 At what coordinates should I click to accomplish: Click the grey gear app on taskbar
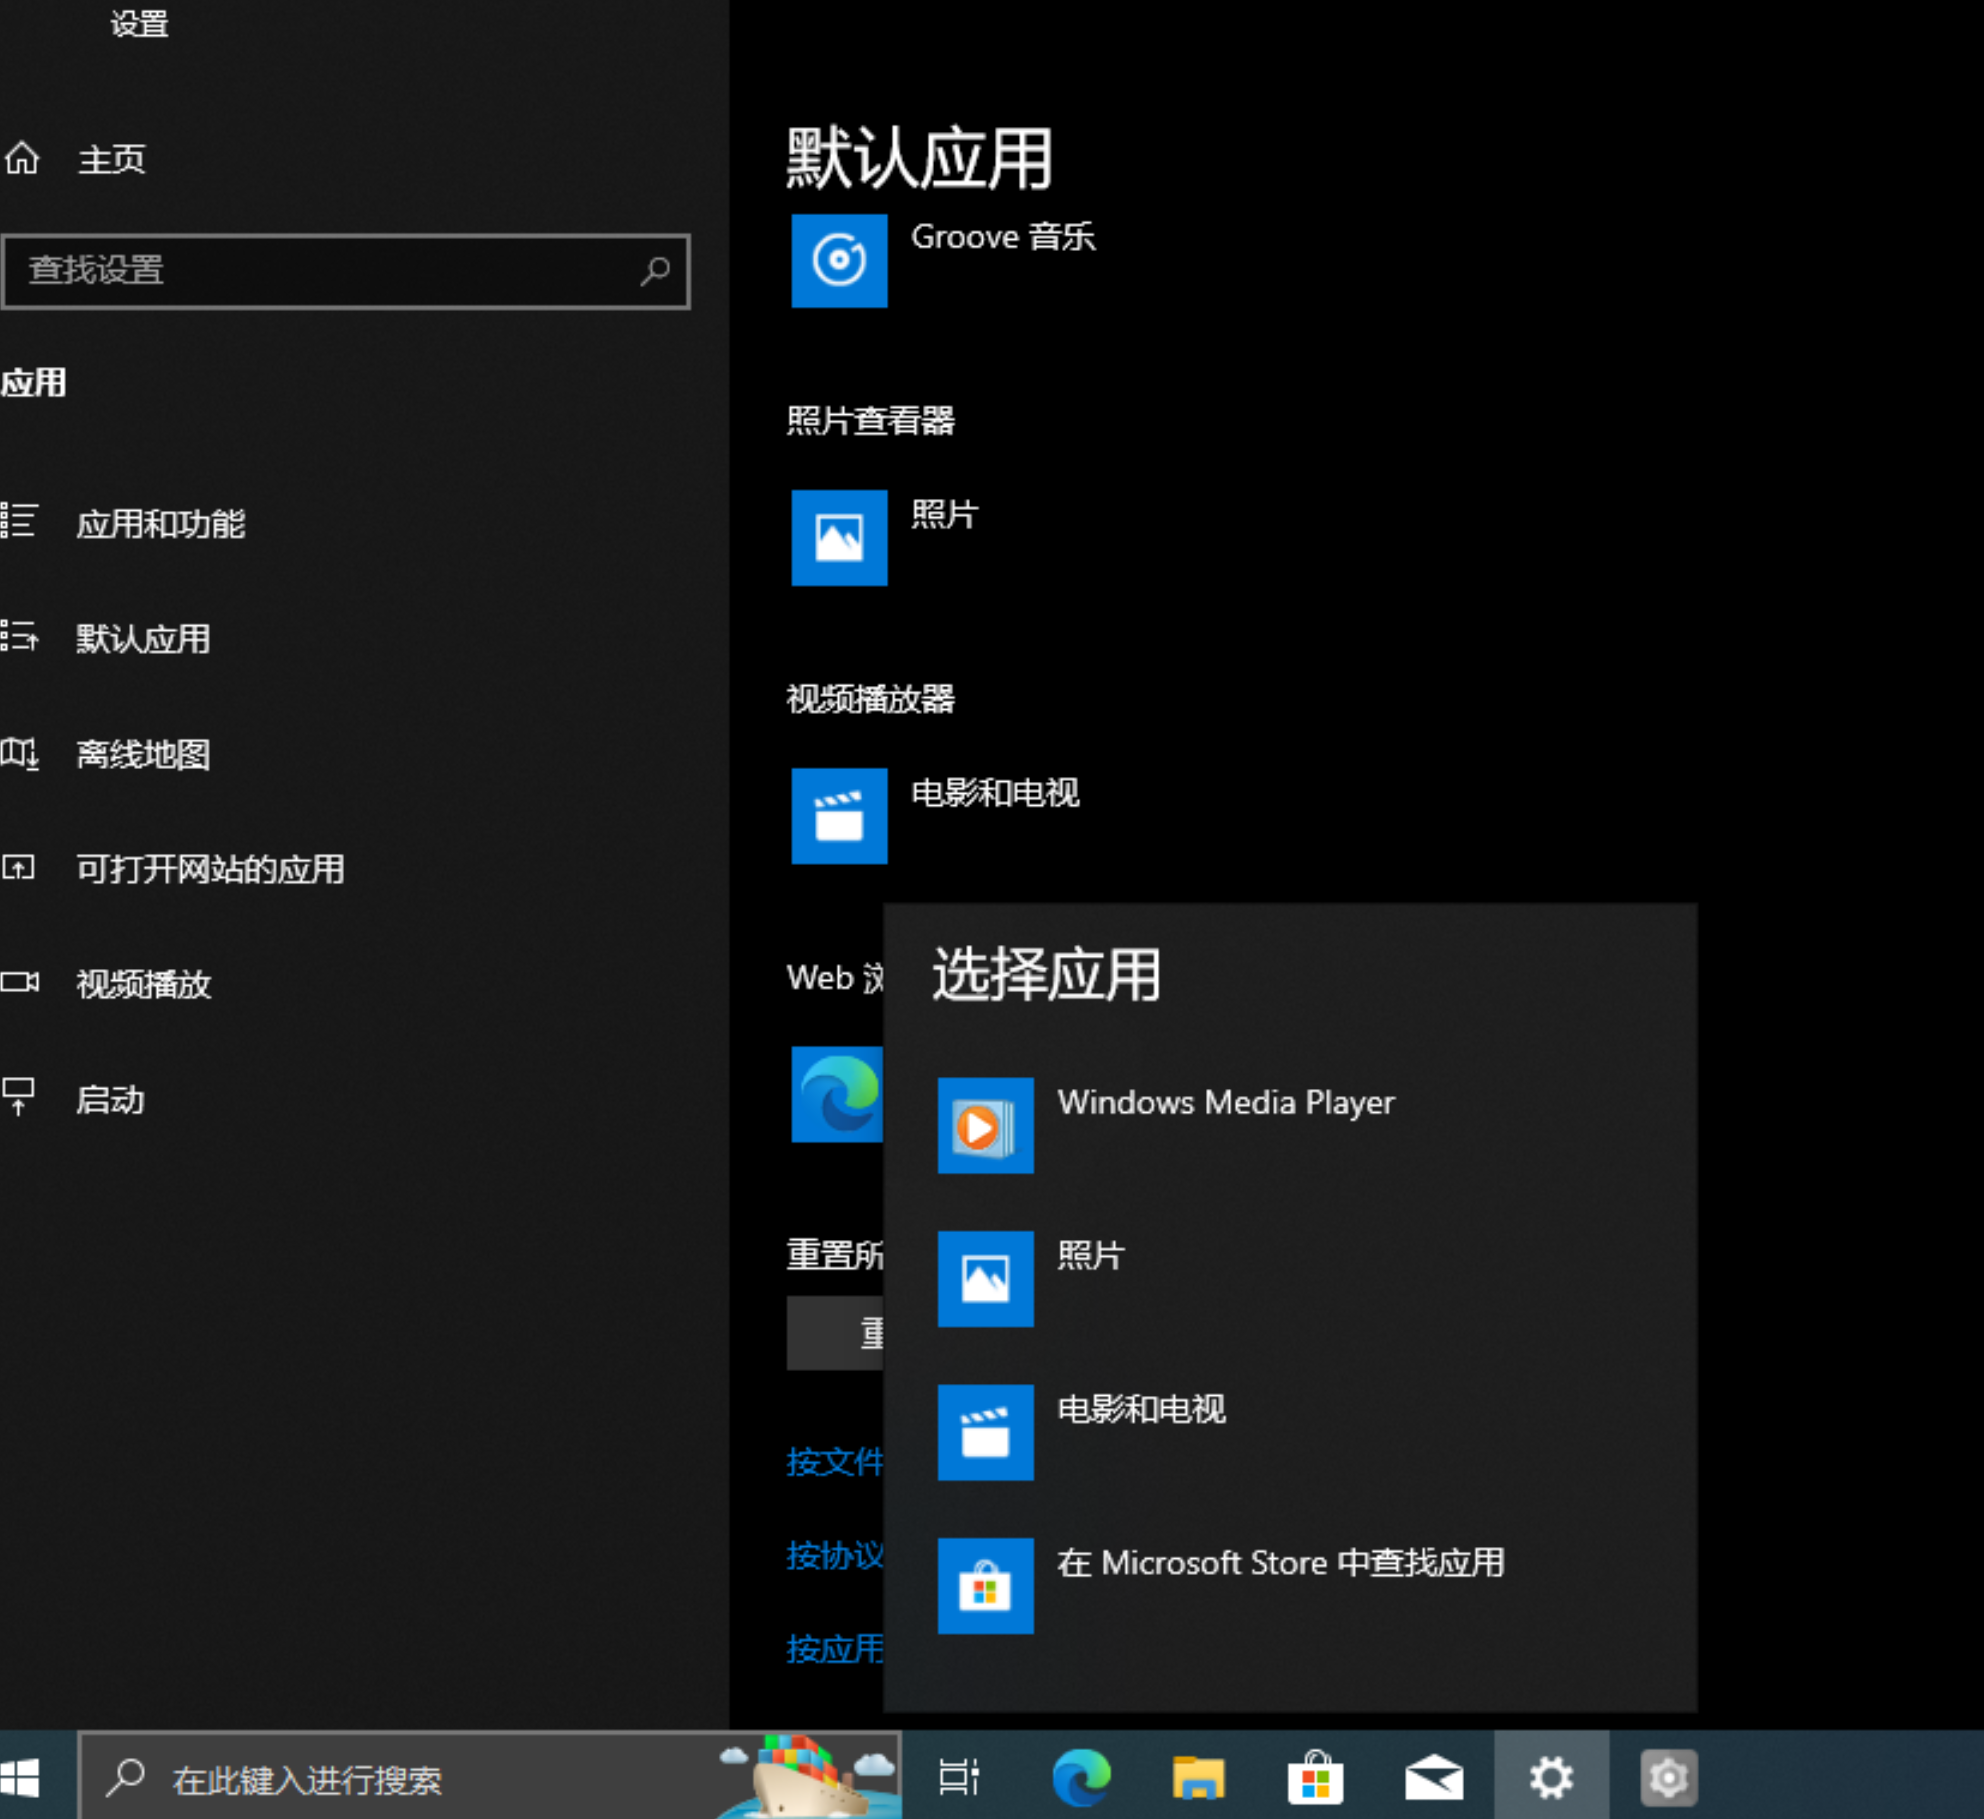coord(1668,1777)
